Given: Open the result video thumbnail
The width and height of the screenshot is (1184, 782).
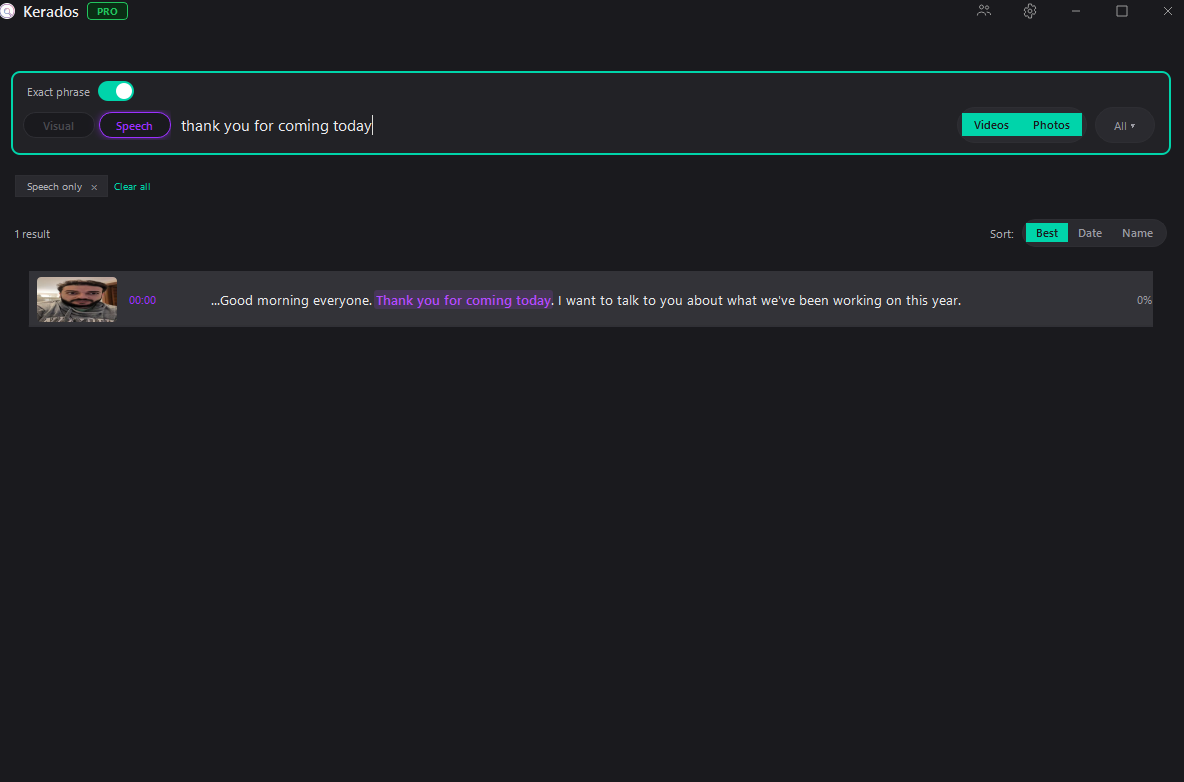Looking at the screenshot, I should [77, 299].
